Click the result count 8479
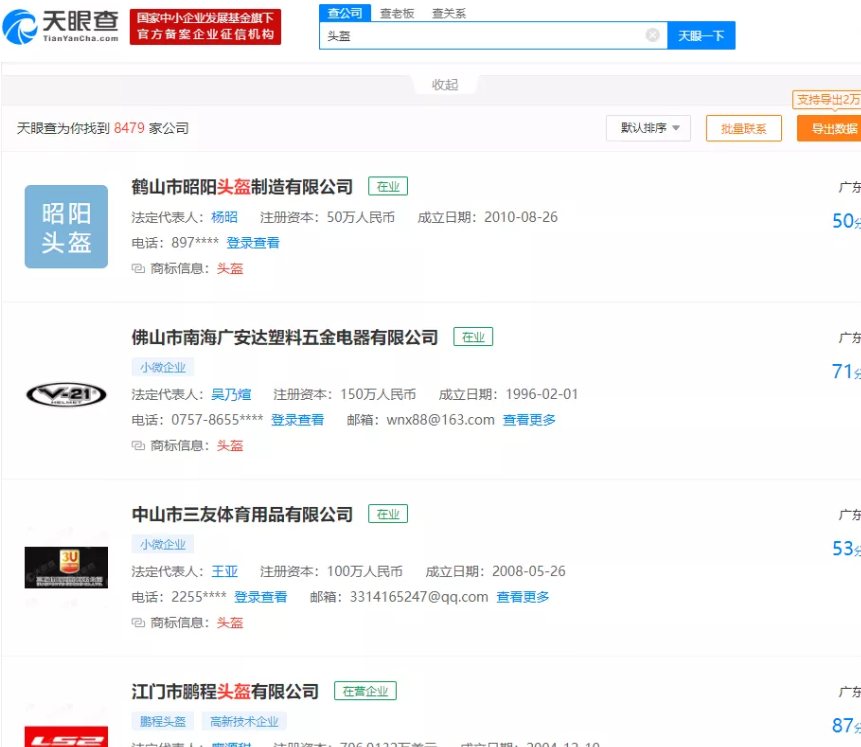 (x=129, y=128)
